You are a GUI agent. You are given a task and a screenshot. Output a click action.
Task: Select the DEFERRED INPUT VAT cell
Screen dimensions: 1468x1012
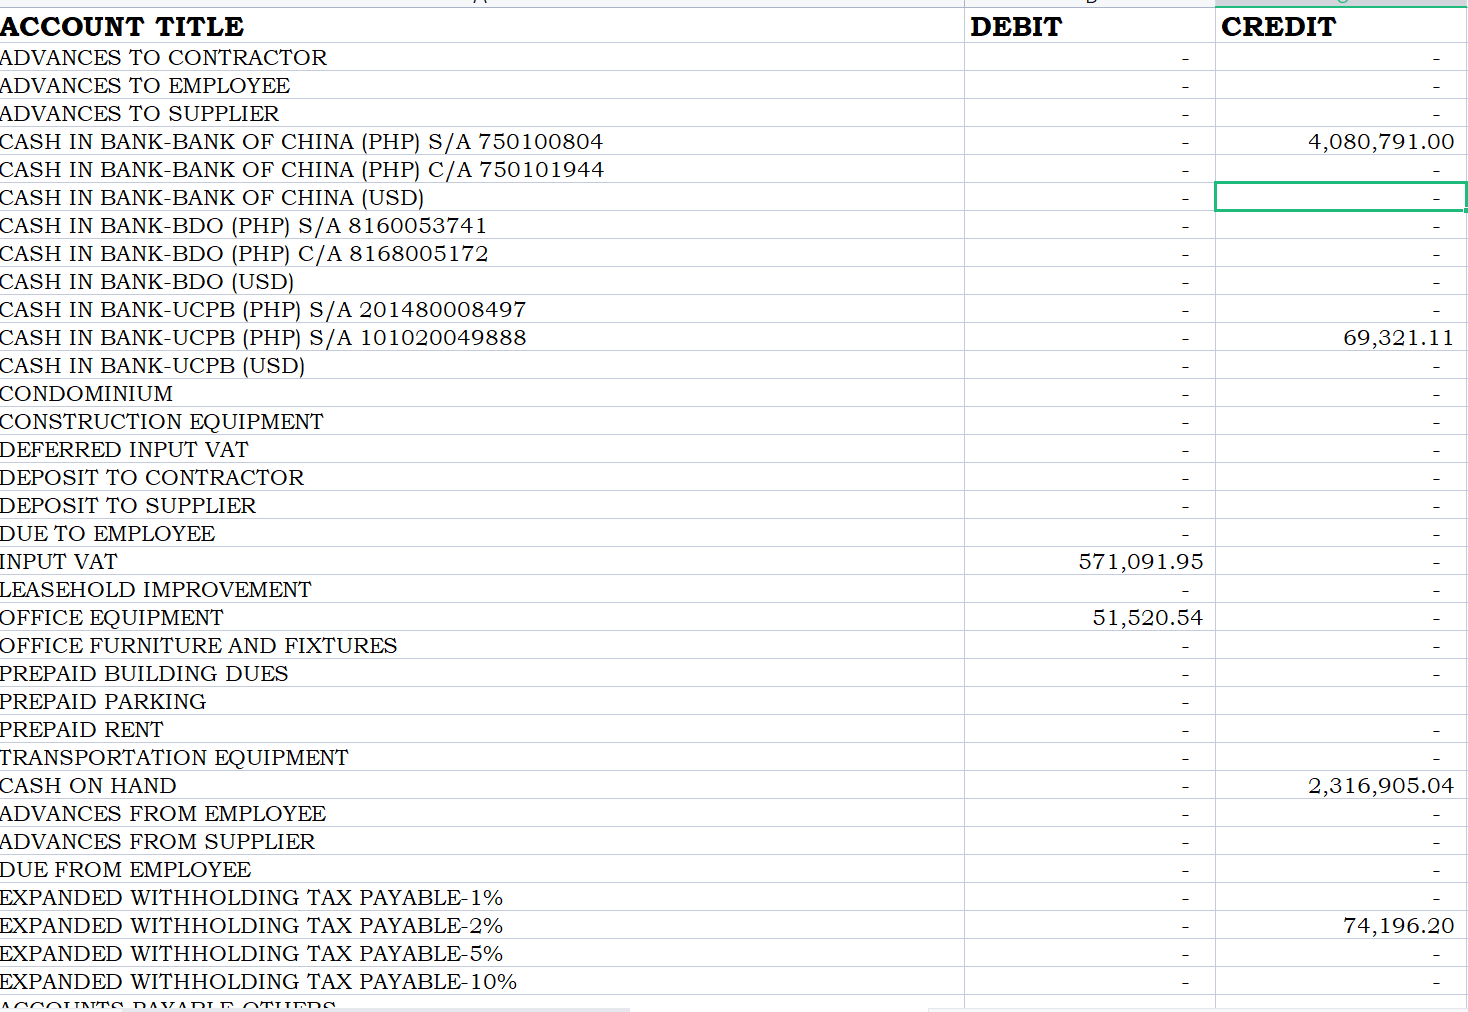click(x=482, y=449)
